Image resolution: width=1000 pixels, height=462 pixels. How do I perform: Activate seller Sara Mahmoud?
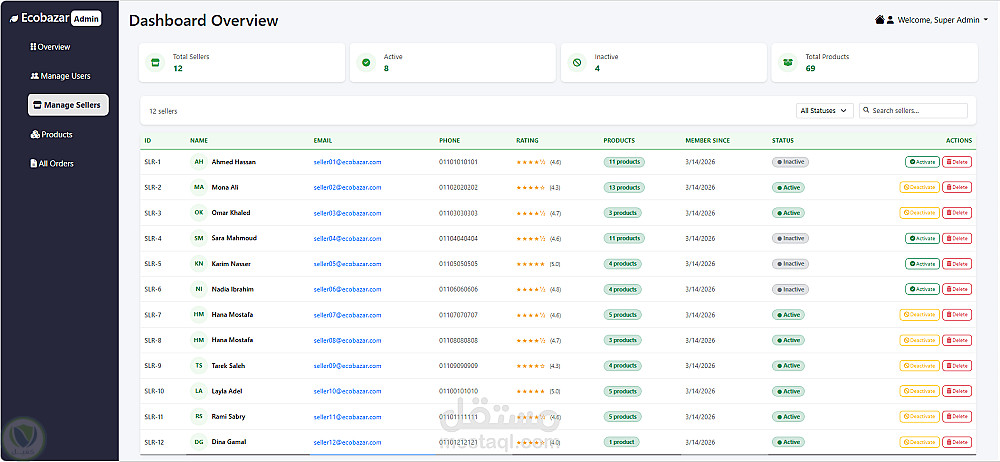click(922, 239)
